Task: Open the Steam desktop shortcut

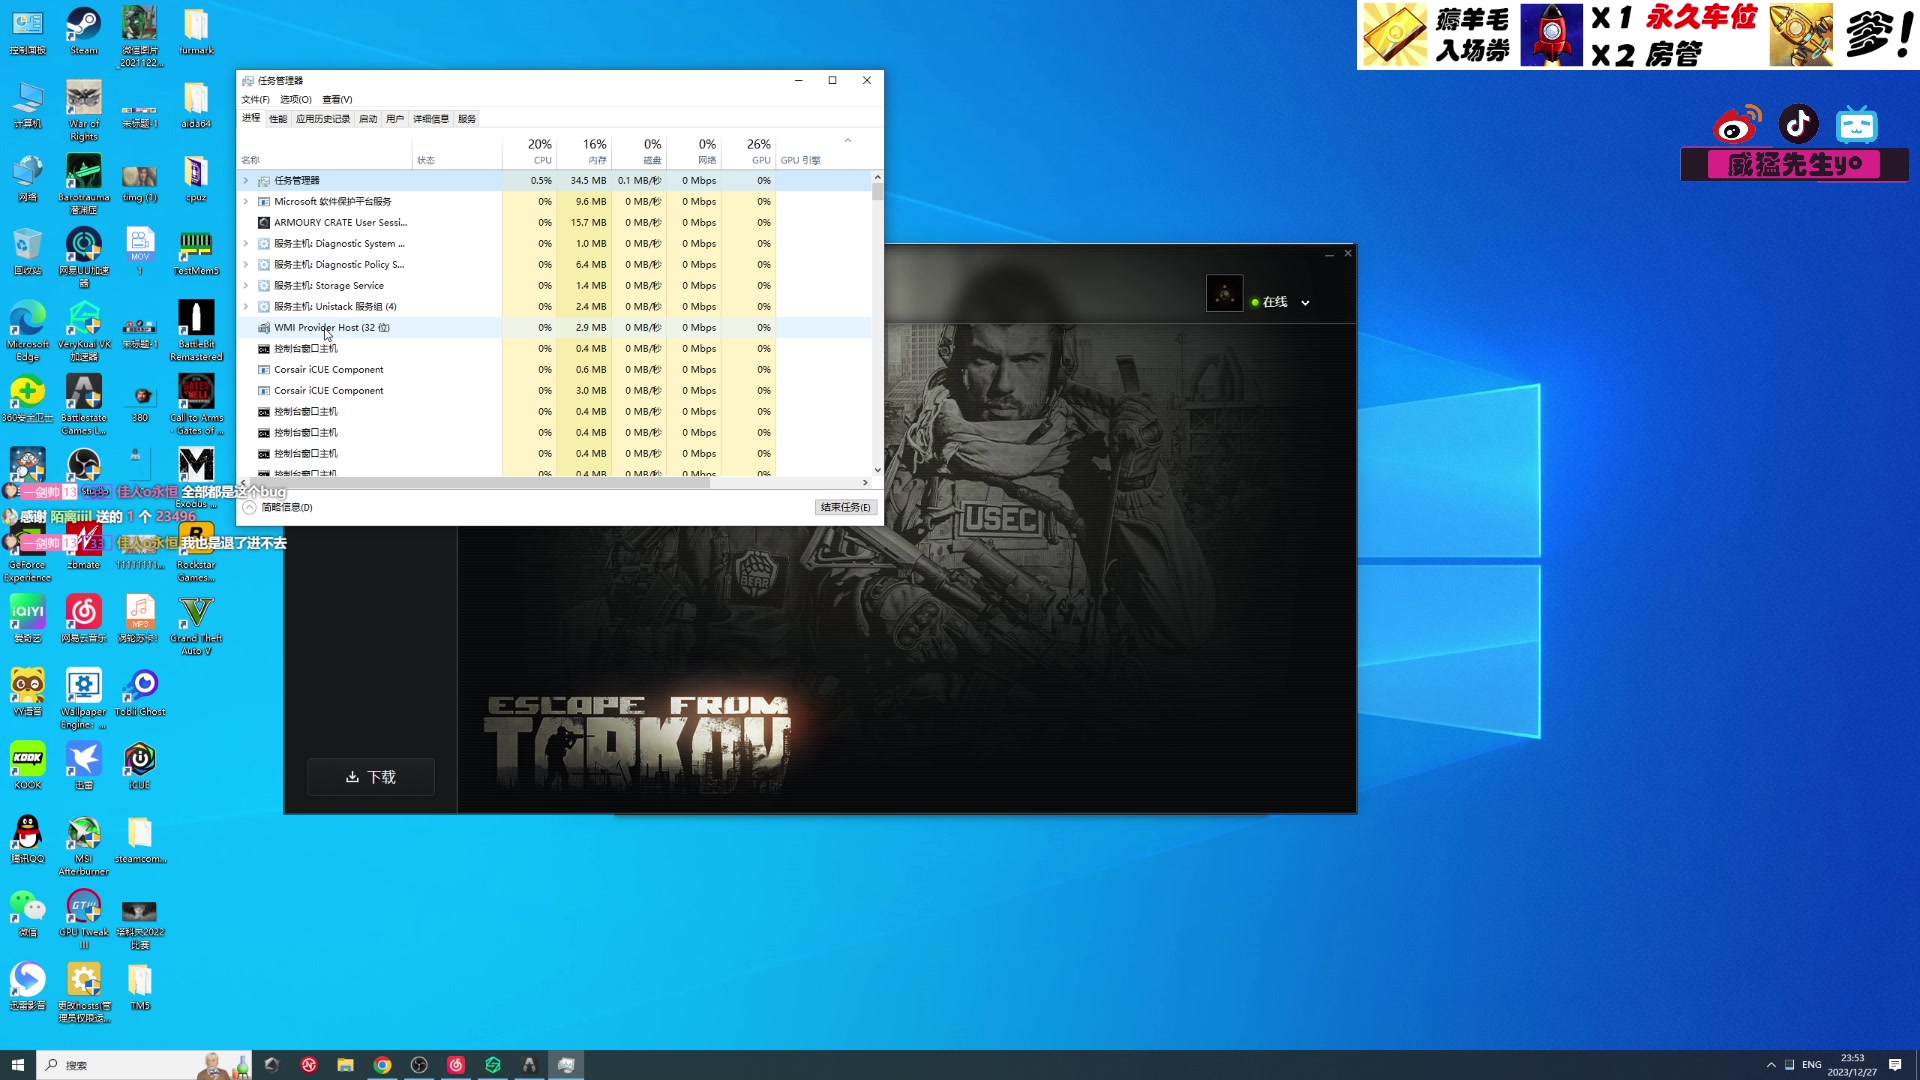Action: coord(84,30)
